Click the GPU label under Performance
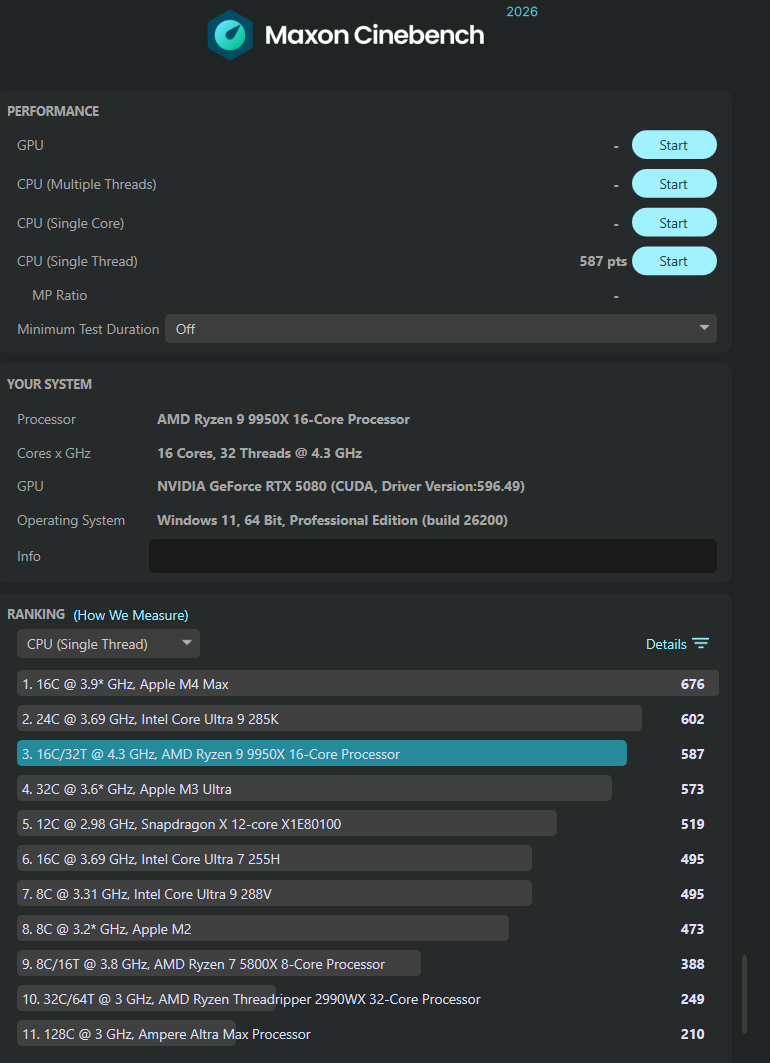The width and height of the screenshot is (770, 1063). coord(31,145)
